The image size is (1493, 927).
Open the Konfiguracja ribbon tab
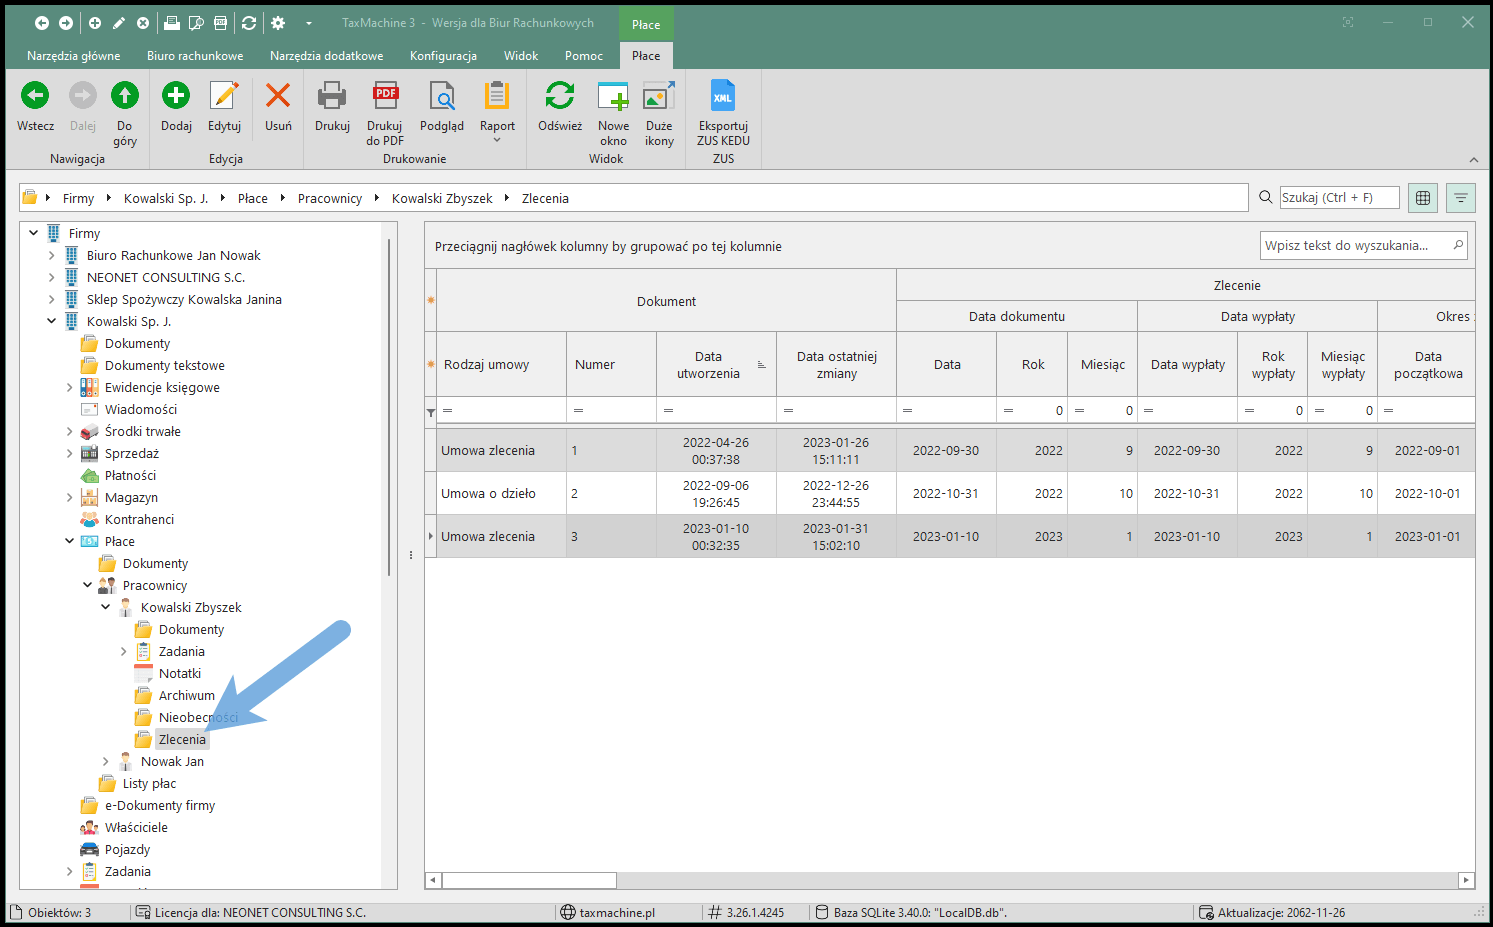pyautogui.click(x=443, y=56)
